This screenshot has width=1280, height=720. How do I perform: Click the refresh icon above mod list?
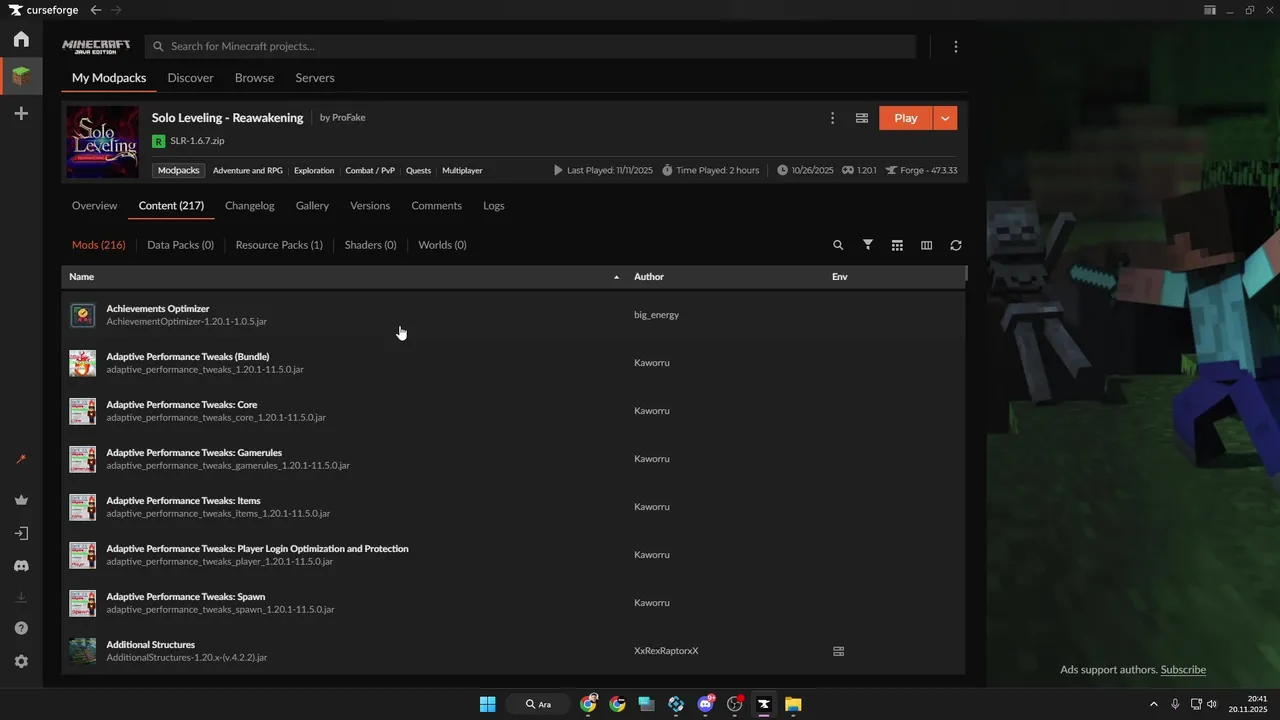(x=956, y=245)
